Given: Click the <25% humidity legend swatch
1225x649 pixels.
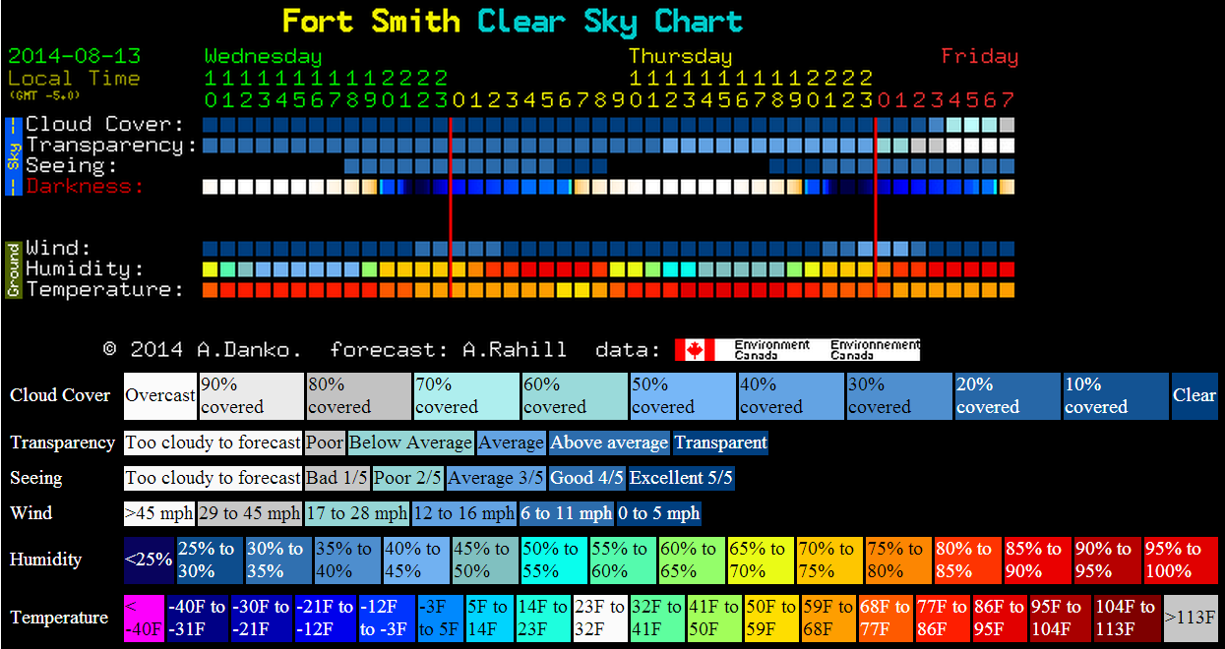Looking at the screenshot, I should (148, 560).
